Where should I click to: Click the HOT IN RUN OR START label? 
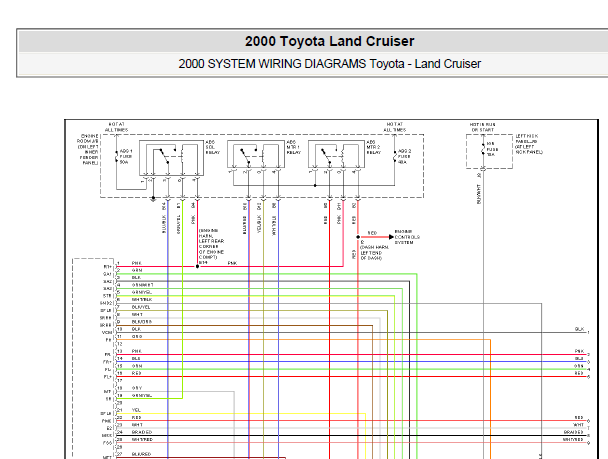click(x=482, y=127)
